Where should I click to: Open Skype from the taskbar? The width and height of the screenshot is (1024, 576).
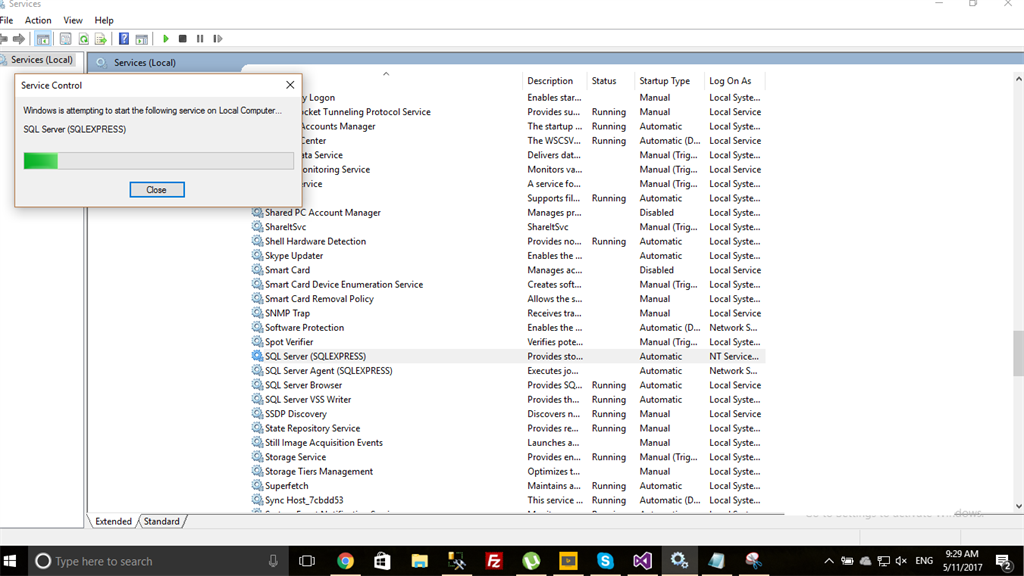click(x=605, y=561)
